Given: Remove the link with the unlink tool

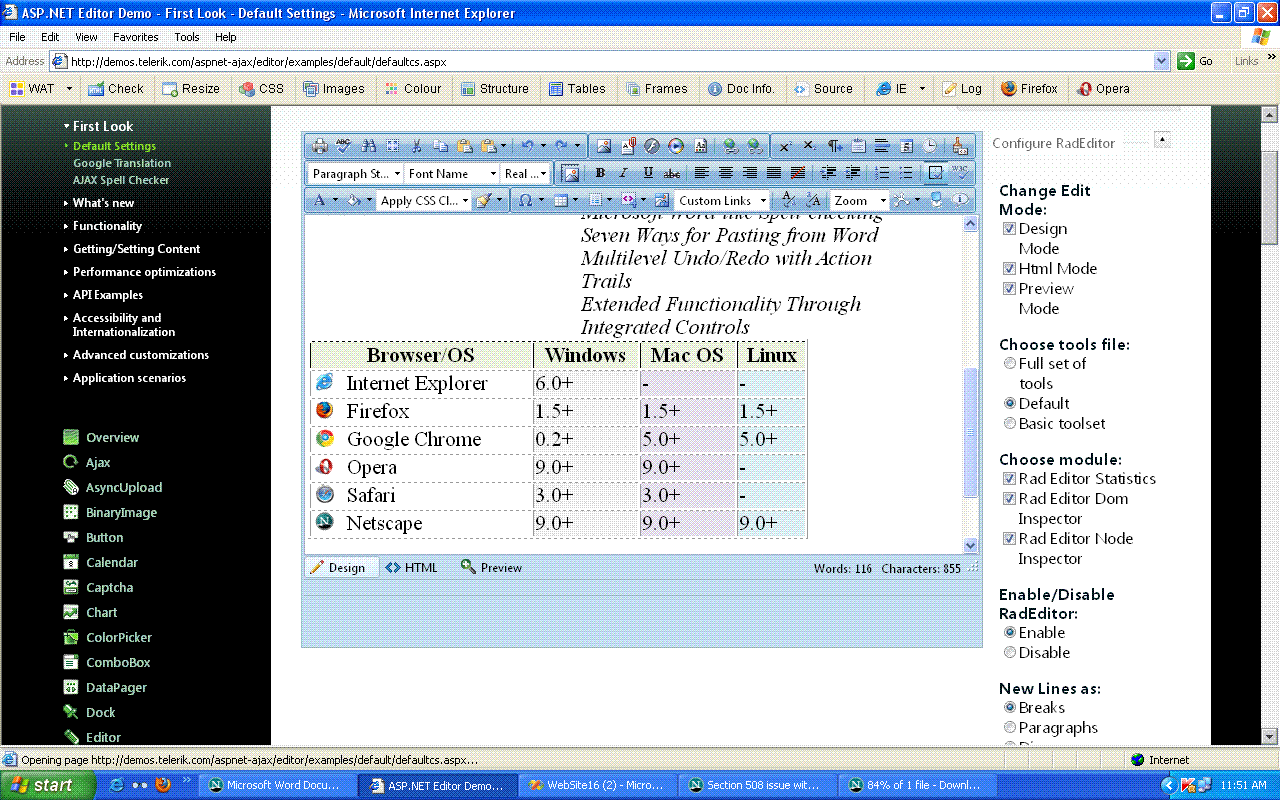Looking at the screenshot, I should pos(755,146).
